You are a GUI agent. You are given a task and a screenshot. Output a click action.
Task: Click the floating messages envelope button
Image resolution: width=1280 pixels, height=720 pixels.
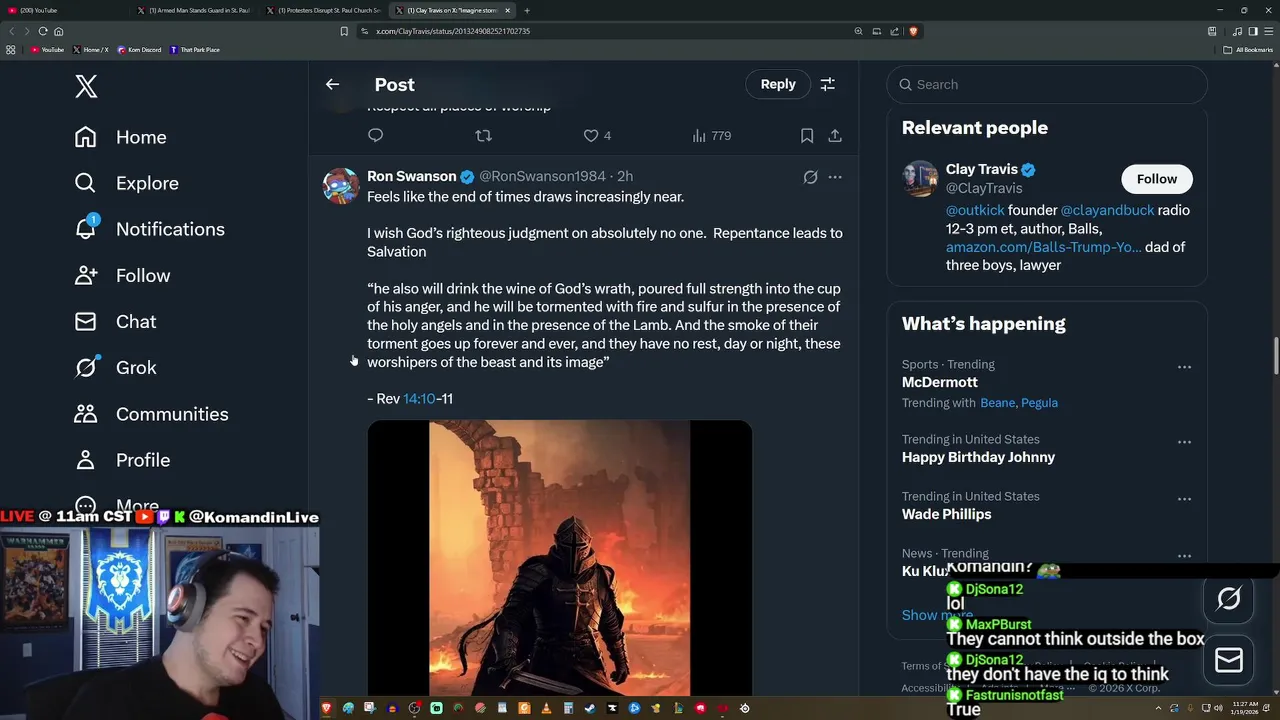(x=1228, y=660)
